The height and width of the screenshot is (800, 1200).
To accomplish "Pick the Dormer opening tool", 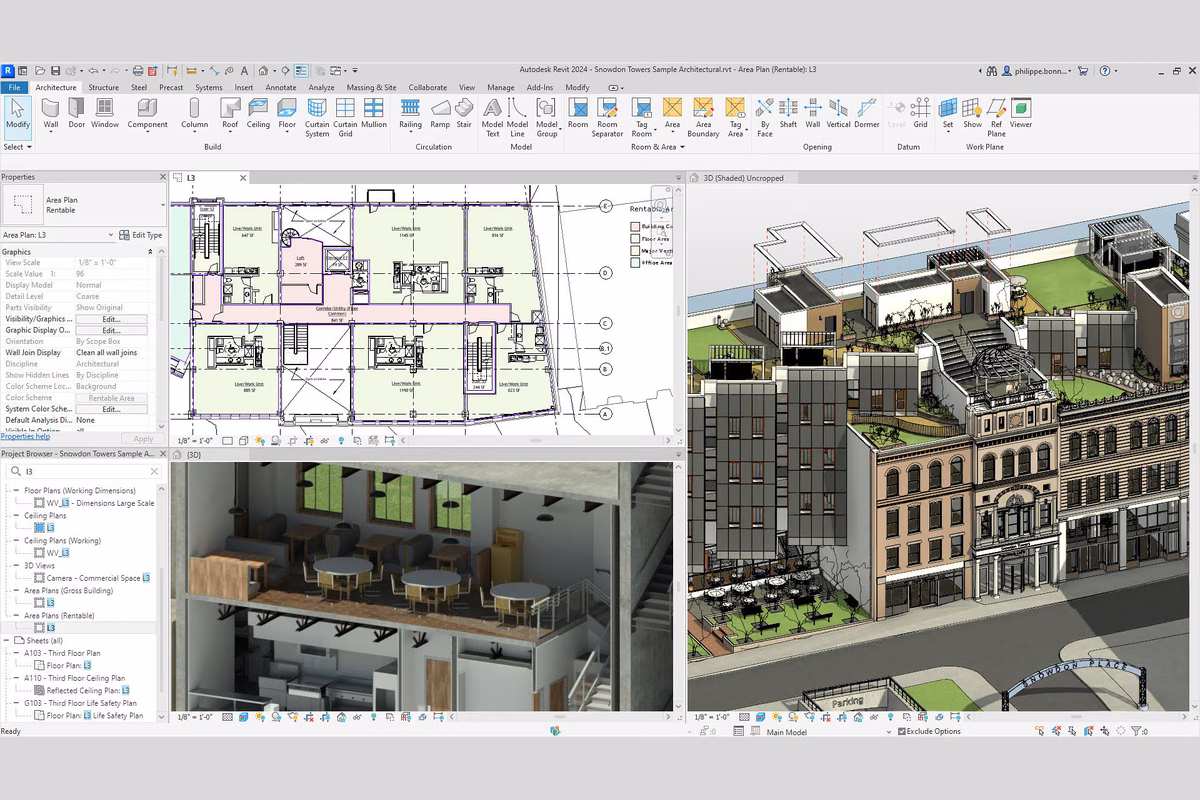I will click(x=867, y=113).
